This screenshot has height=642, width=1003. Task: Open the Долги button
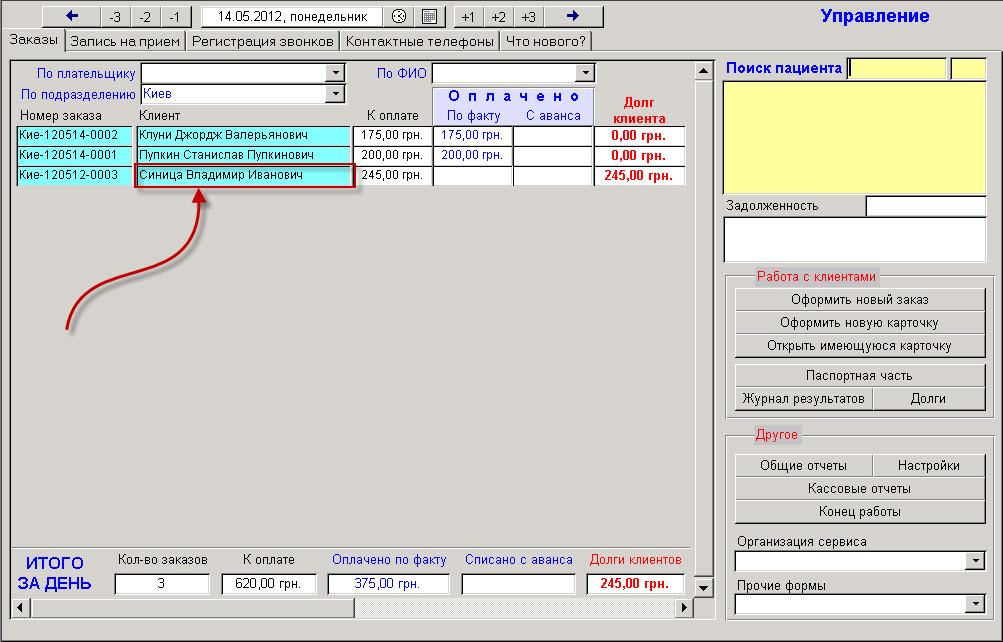point(929,399)
